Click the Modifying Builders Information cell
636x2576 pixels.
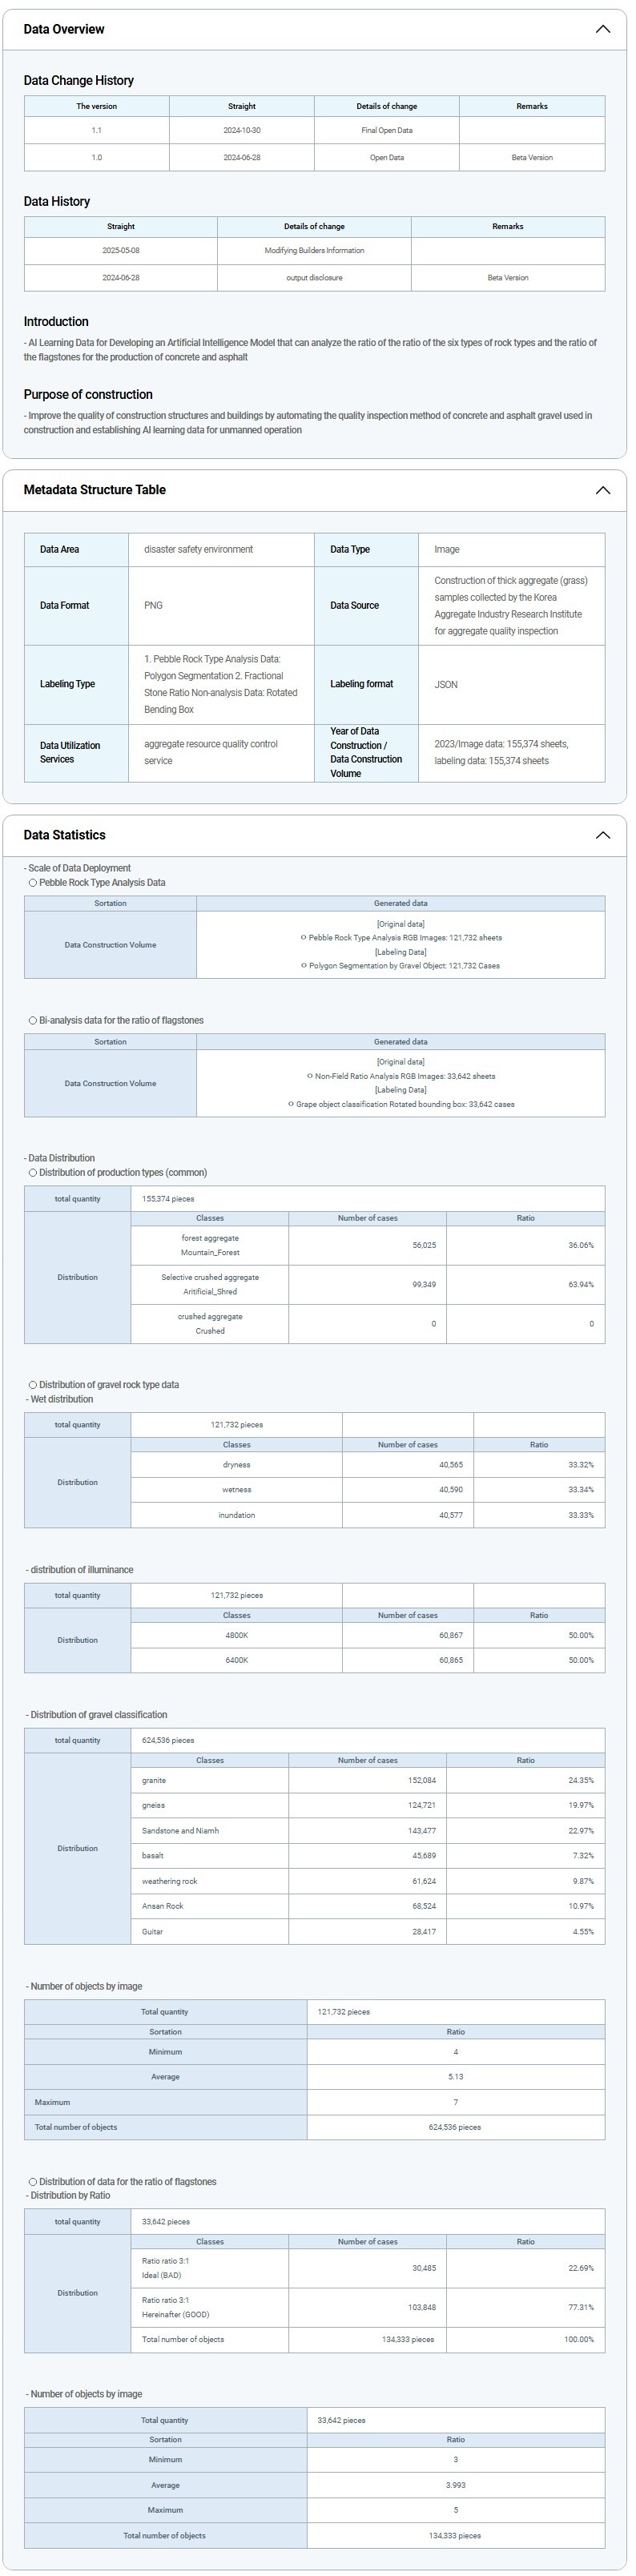coord(314,251)
